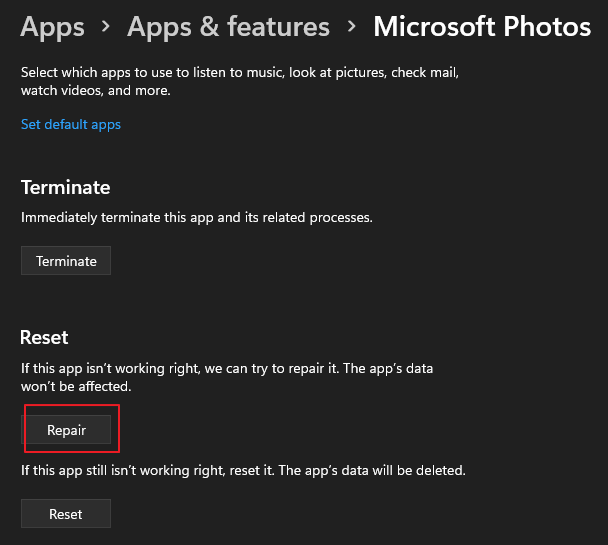Image resolution: width=608 pixels, height=545 pixels.
Task: Click the Repair button
Action: point(66,430)
